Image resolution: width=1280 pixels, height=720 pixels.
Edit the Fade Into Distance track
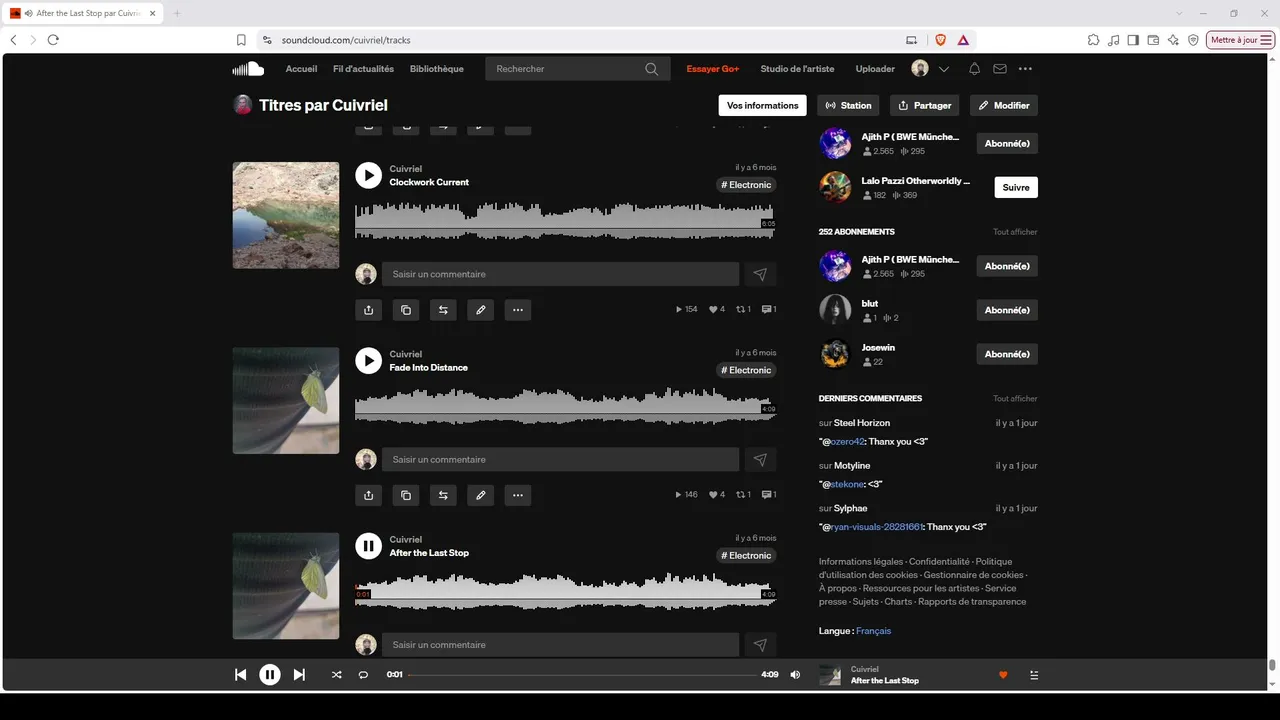click(x=480, y=495)
